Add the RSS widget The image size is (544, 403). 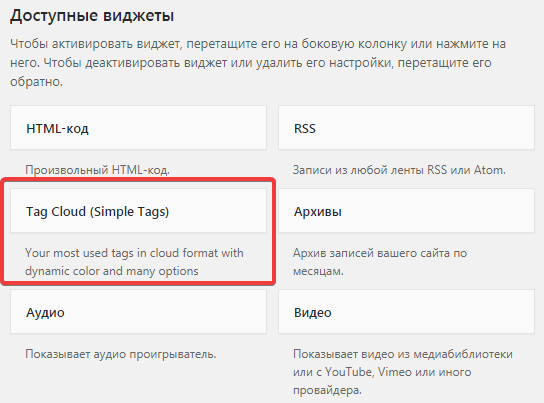point(406,128)
